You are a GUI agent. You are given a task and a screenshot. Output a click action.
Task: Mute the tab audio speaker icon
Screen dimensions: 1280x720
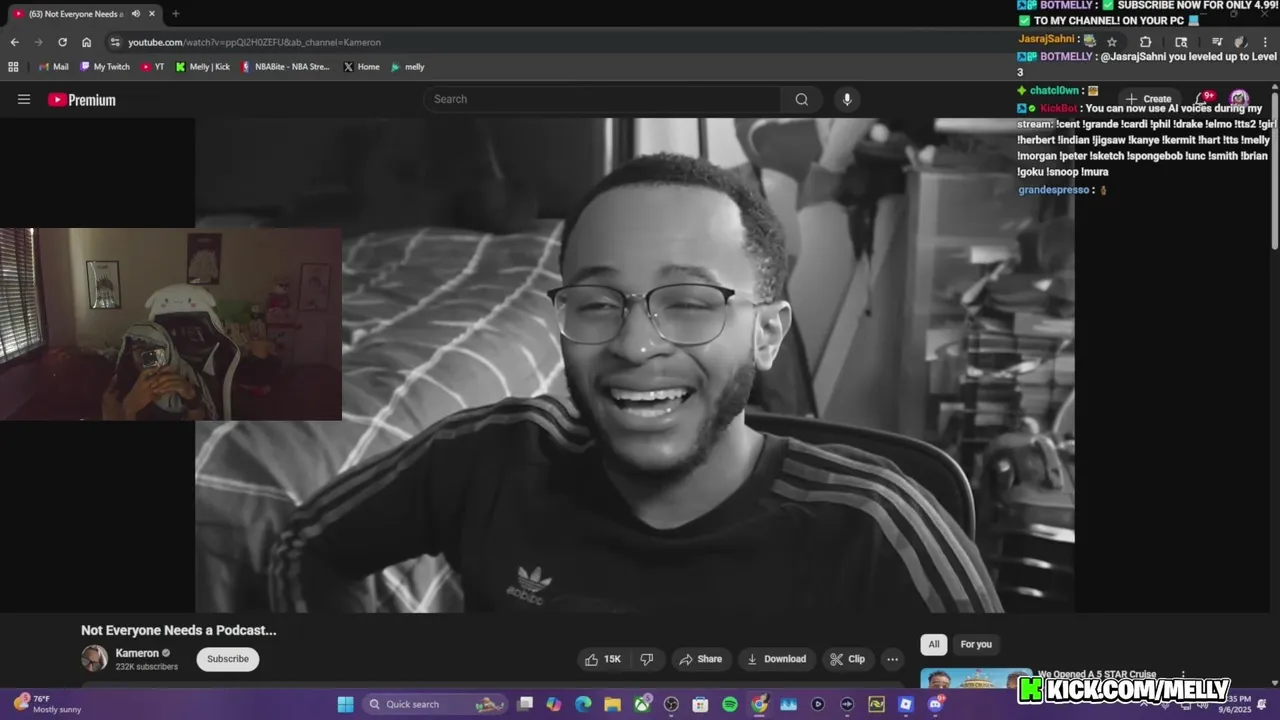point(135,14)
